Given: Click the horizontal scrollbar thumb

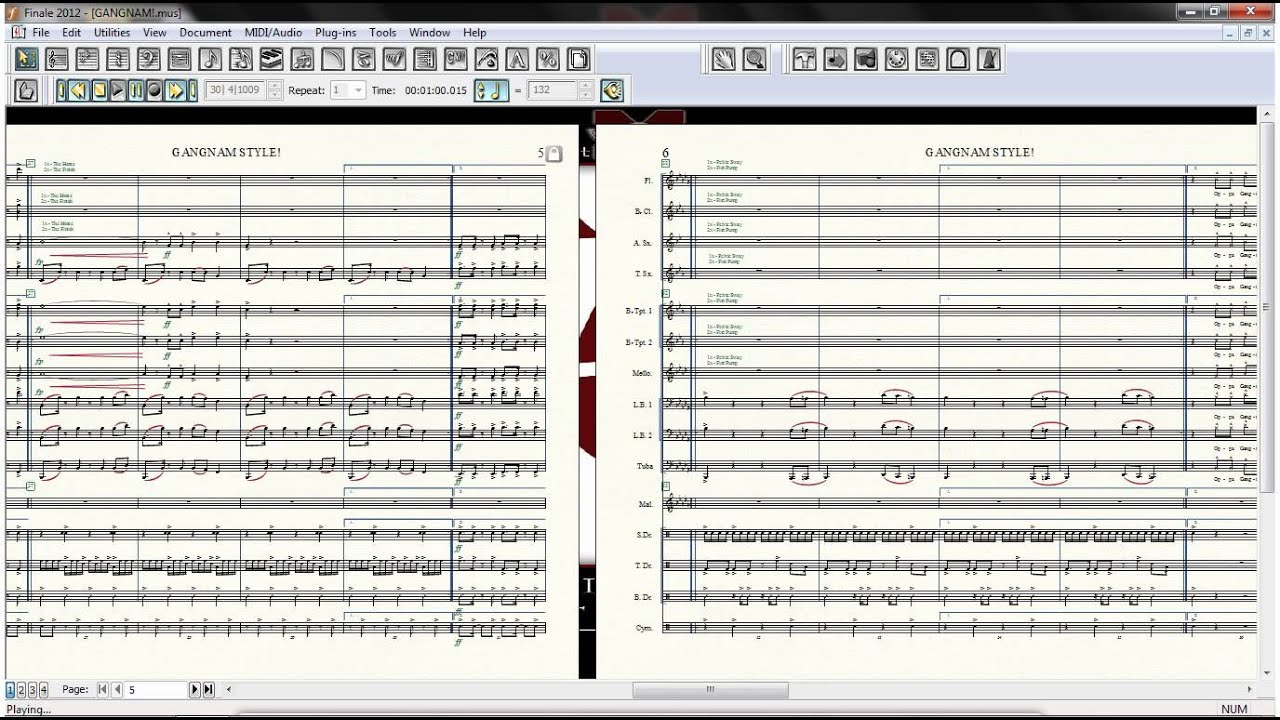Looking at the screenshot, I should click(710, 689).
